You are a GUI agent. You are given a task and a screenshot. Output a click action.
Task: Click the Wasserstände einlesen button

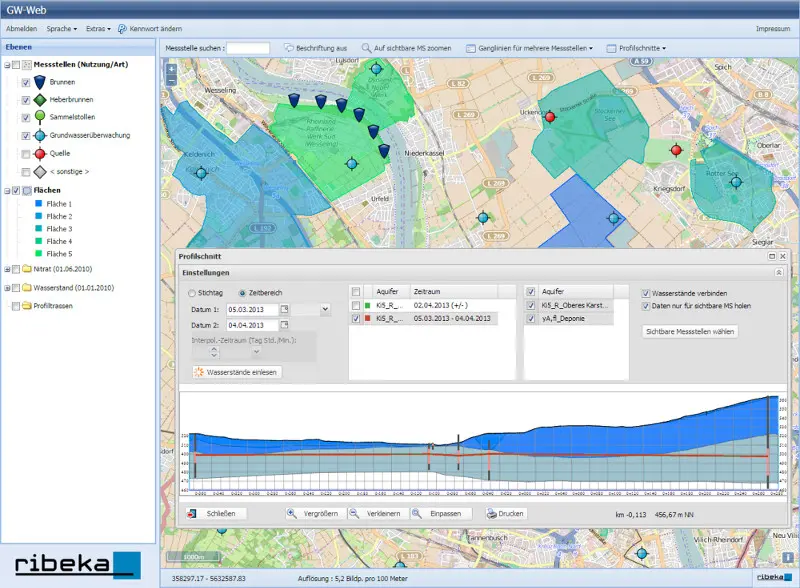237,372
